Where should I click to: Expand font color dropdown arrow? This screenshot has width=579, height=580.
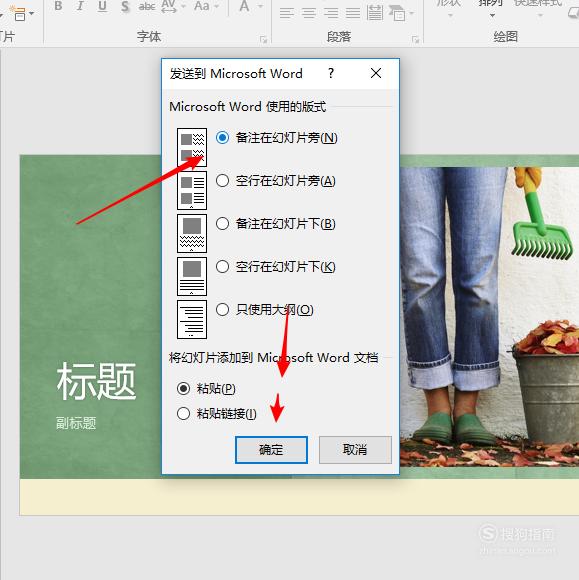tap(260, 6)
